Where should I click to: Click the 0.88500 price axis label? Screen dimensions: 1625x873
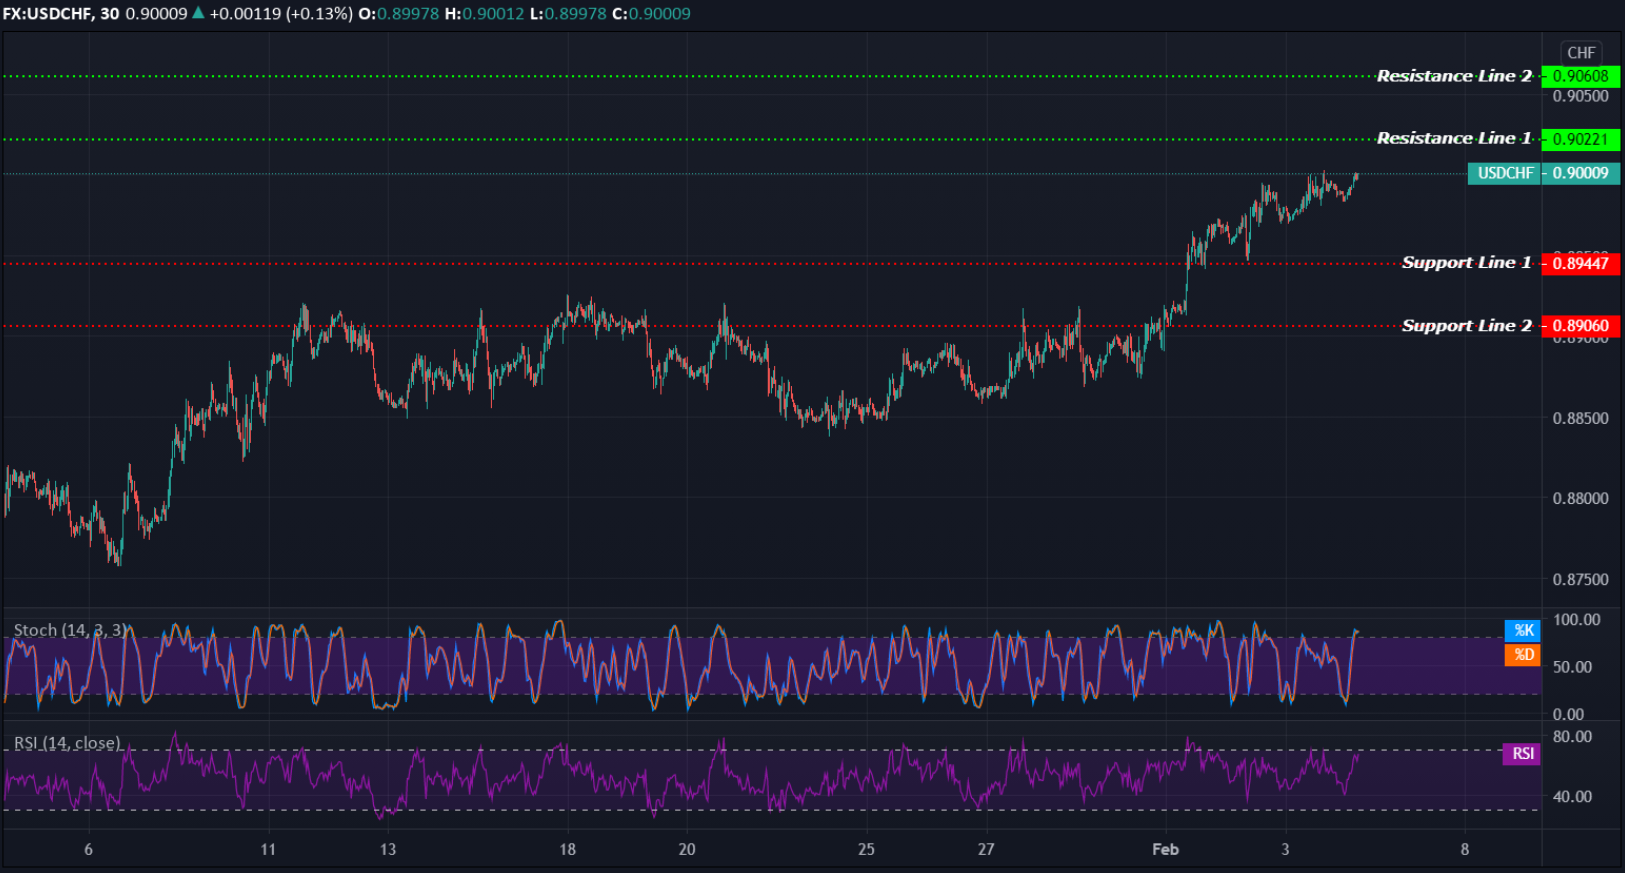pyautogui.click(x=1580, y=418)
